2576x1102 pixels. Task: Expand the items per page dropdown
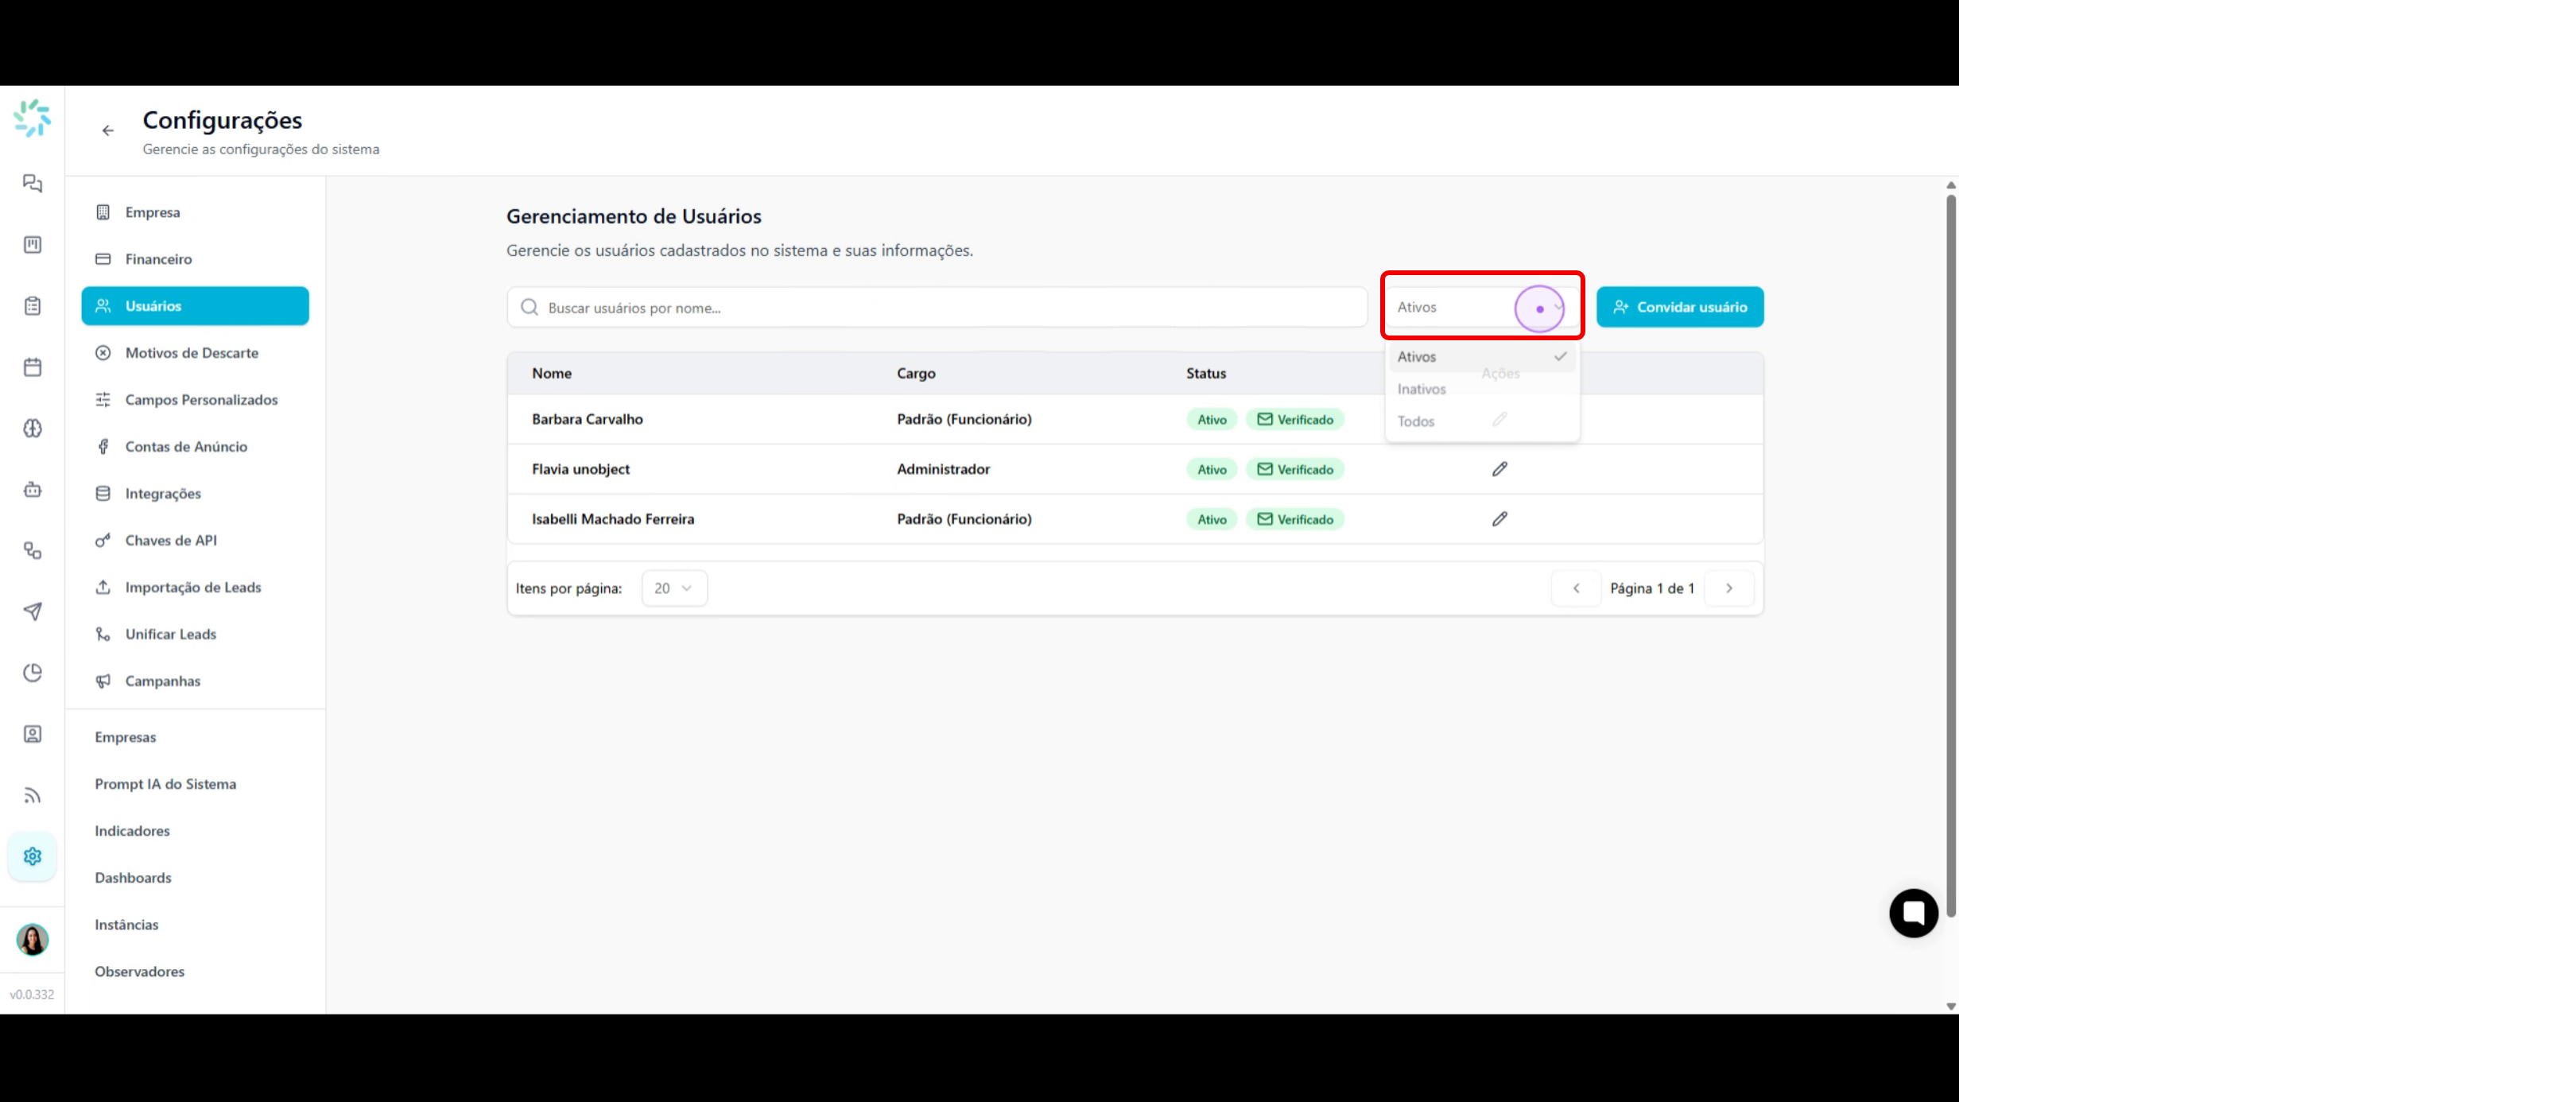pyautogui.click(x=674, y=588)
